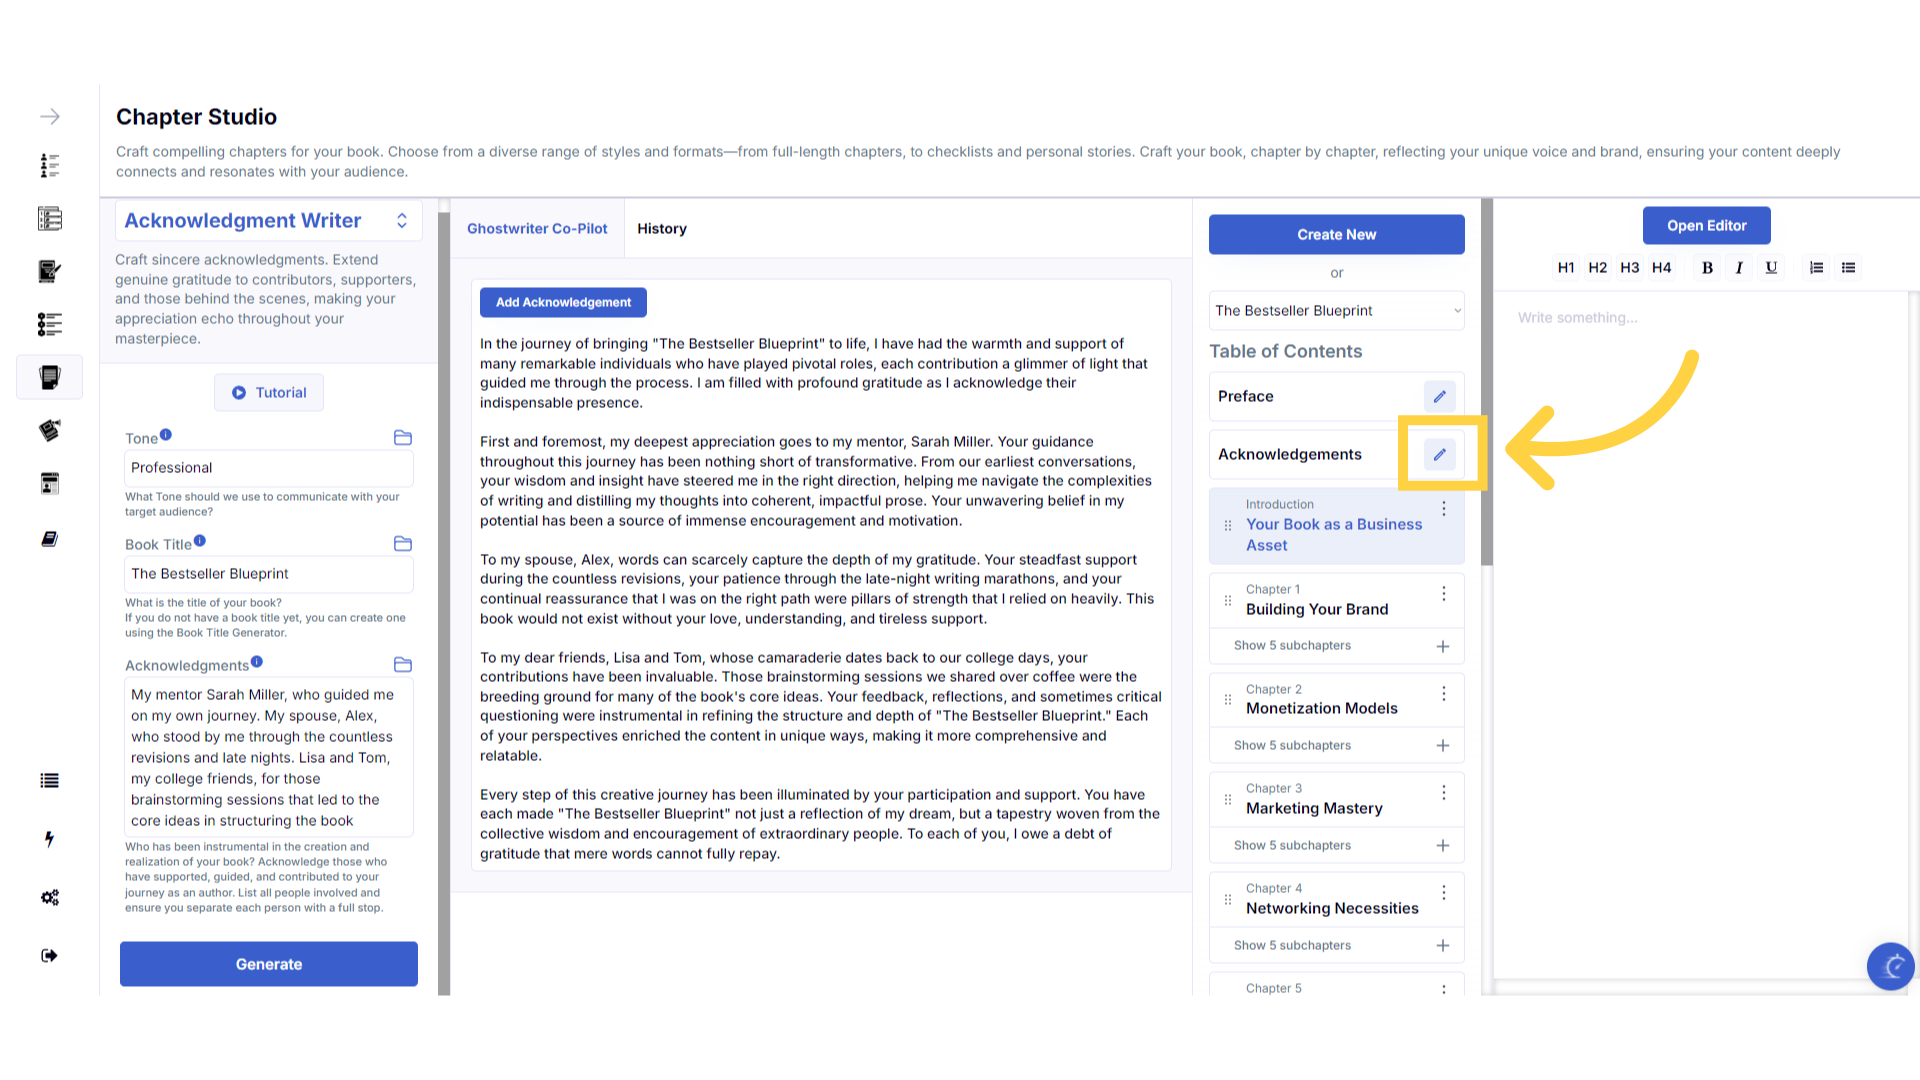Open the folder icon beside Tone

[403, 438]
